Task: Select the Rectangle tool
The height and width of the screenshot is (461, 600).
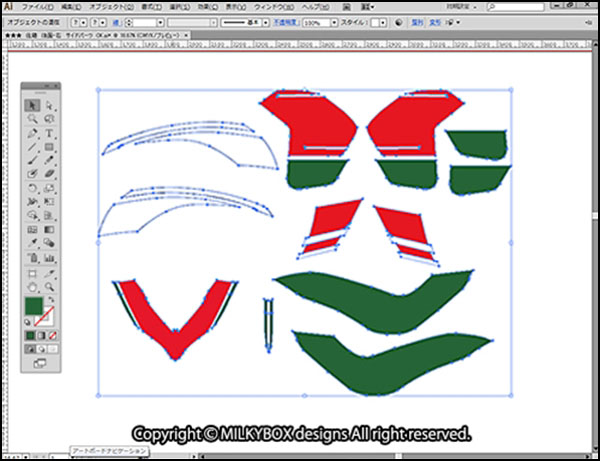Action: [49, 147]
